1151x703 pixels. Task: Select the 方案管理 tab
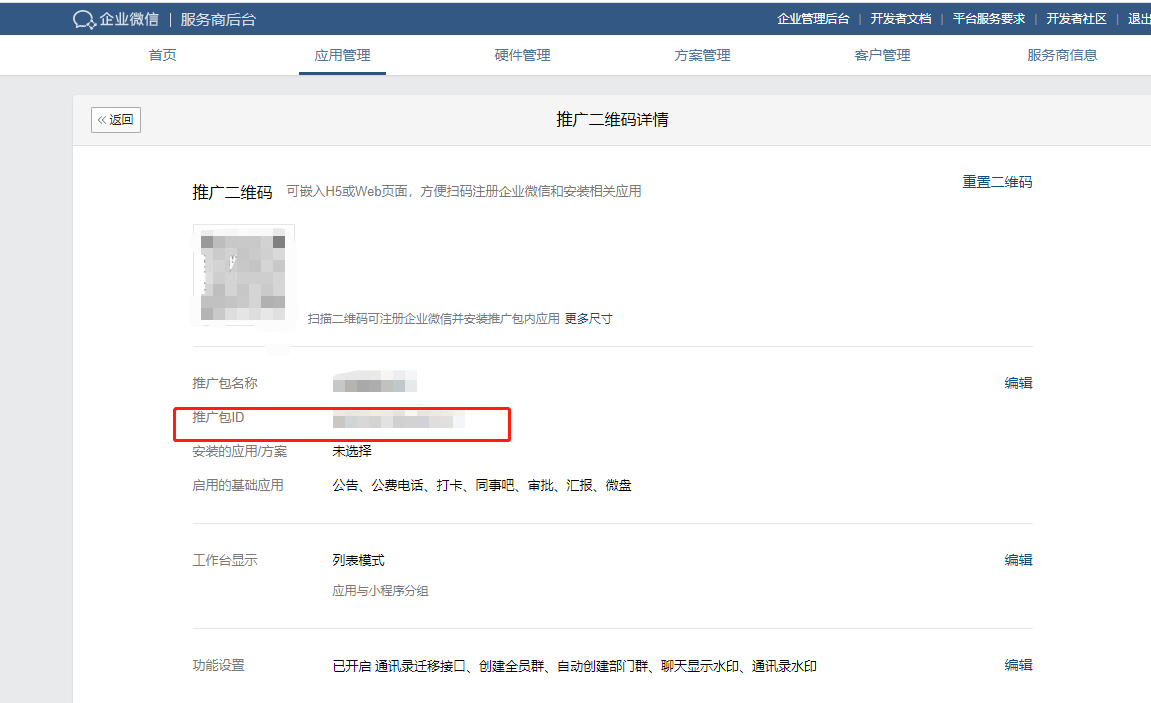[x=702, y=55]
